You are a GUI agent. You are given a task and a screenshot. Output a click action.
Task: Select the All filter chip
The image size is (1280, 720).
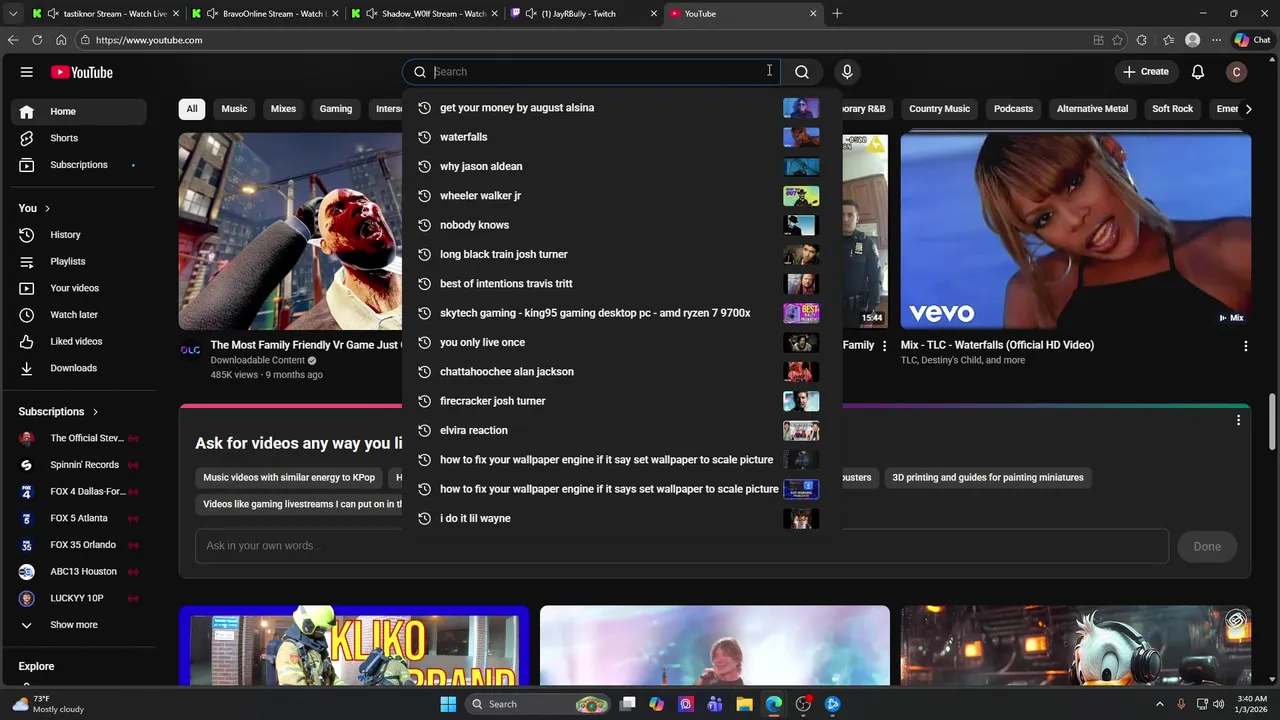(x=192, y=109)
